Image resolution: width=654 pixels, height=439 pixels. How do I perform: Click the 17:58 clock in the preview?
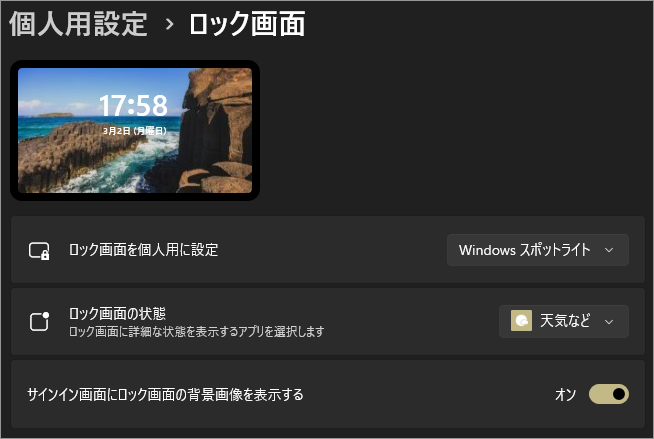133,105
